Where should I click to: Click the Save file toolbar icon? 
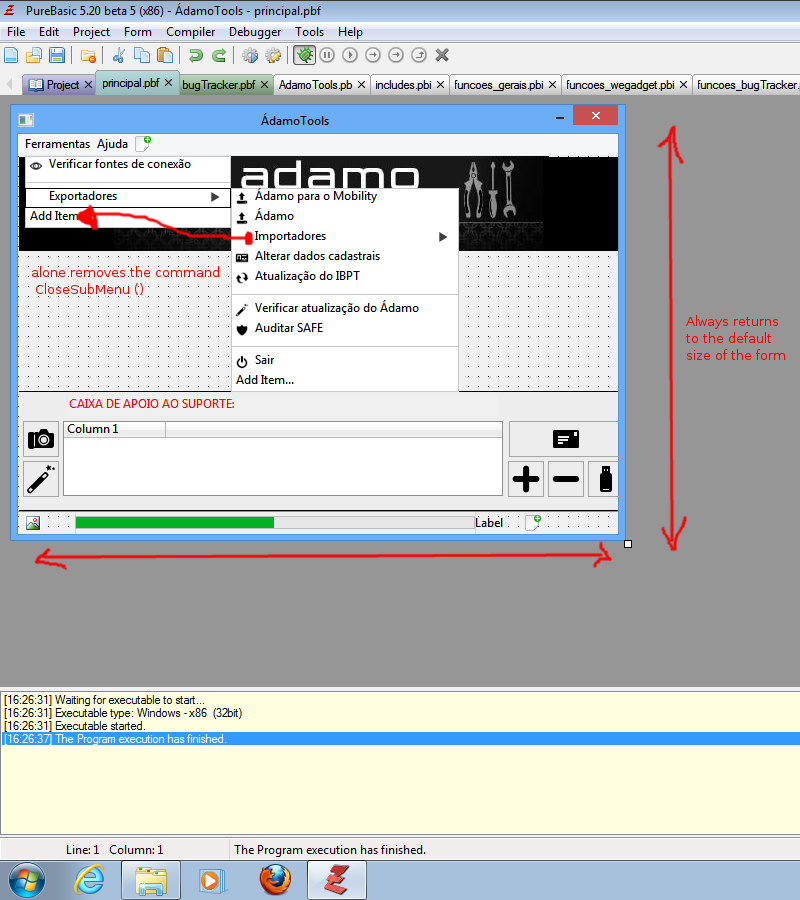tap(57, 55)
